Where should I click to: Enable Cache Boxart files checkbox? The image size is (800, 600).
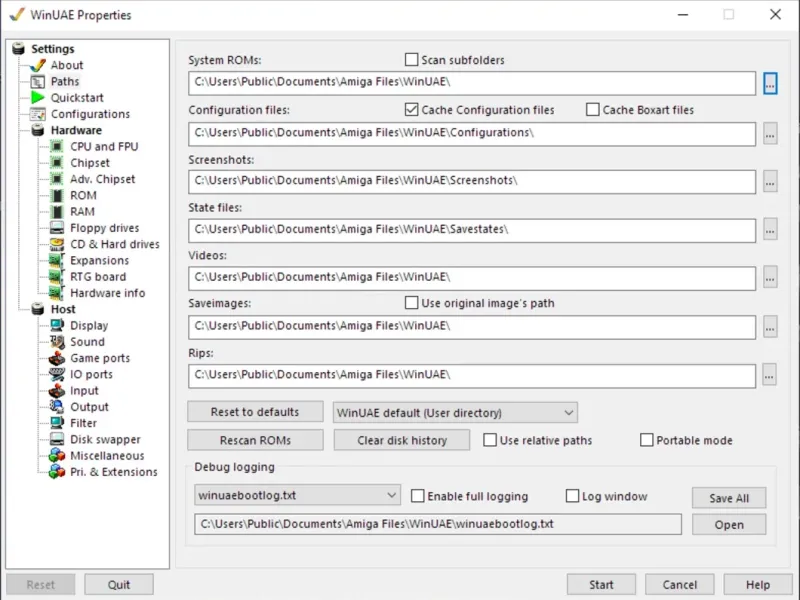(592, 110)
